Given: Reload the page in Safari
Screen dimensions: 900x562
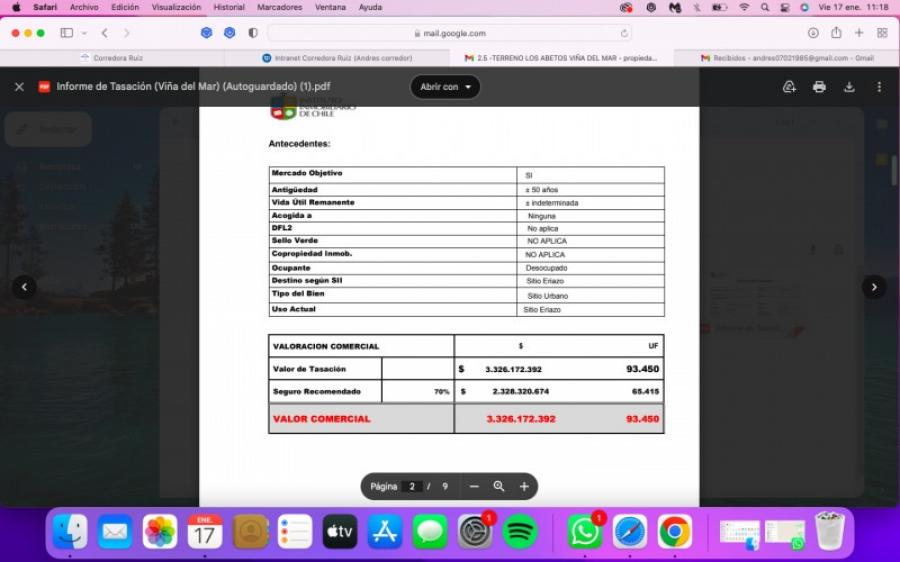Looking at the screenshot, I should click(625, 33).
